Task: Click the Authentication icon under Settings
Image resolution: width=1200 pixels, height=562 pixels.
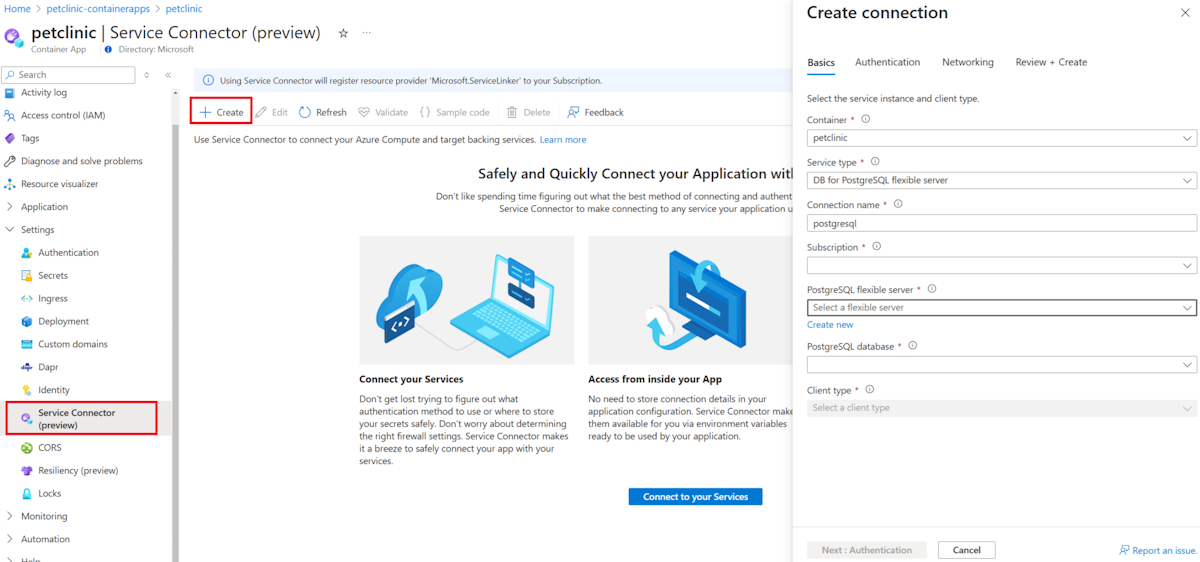Action: pos(27,253)
